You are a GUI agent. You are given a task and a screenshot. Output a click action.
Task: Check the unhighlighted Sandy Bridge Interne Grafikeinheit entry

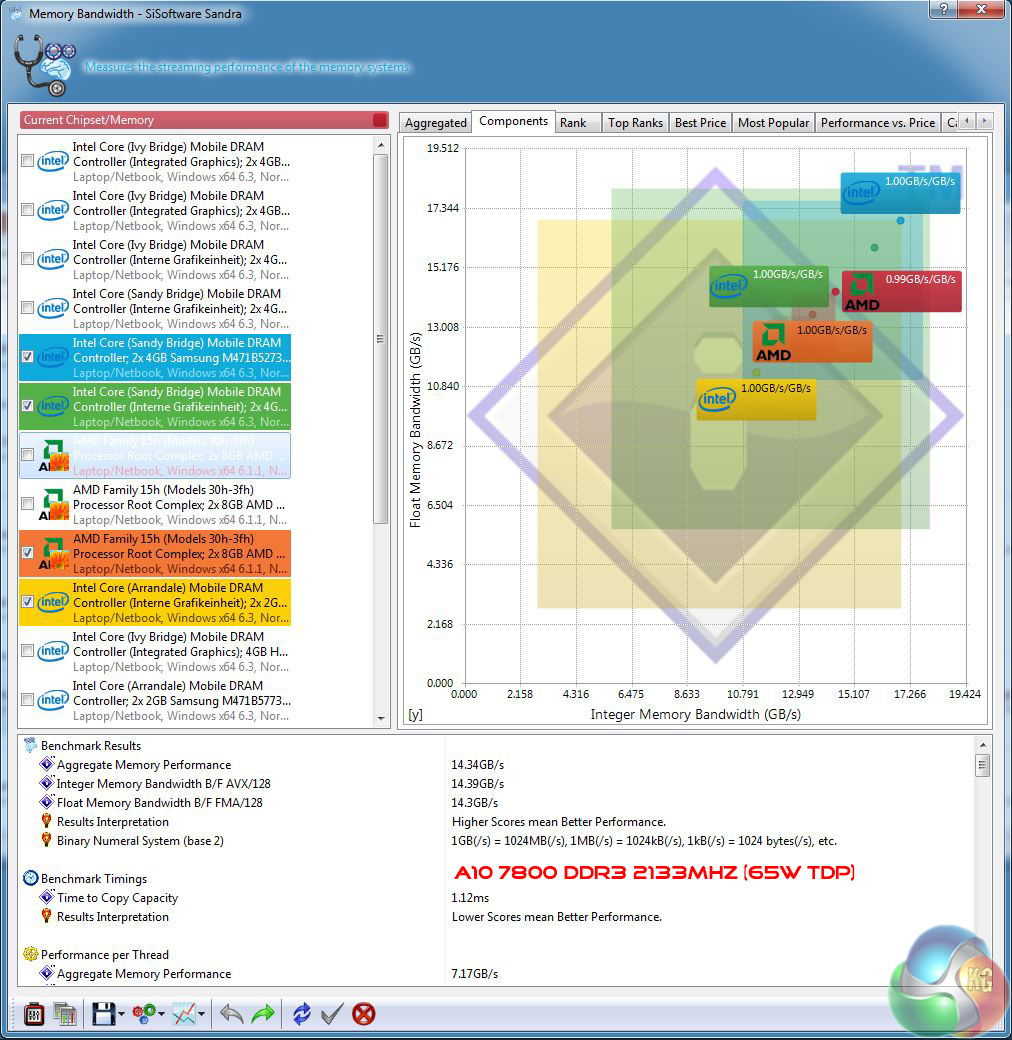[27, 308]
